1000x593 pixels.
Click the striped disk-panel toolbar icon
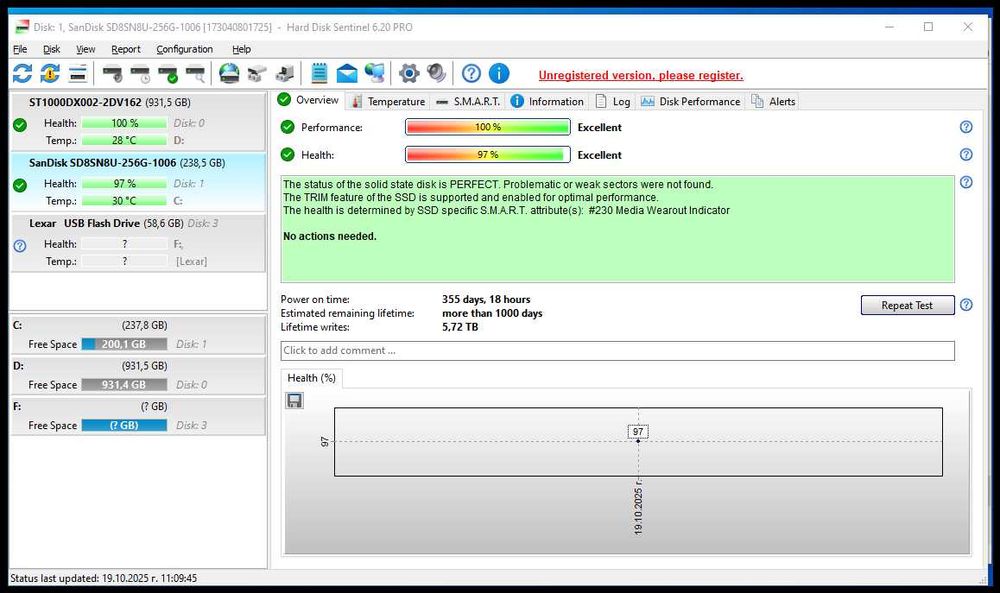coord(78,74)
